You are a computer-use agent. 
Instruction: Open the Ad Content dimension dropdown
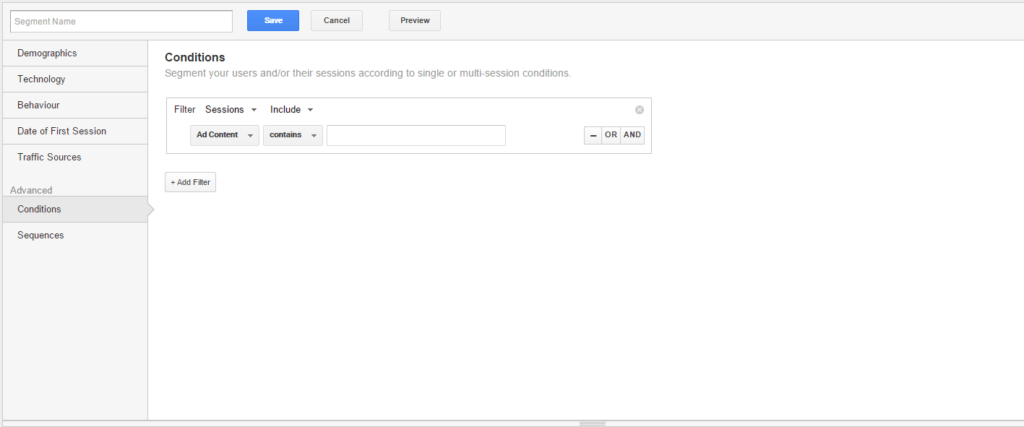pyautogui.click(x=225, y=135)
